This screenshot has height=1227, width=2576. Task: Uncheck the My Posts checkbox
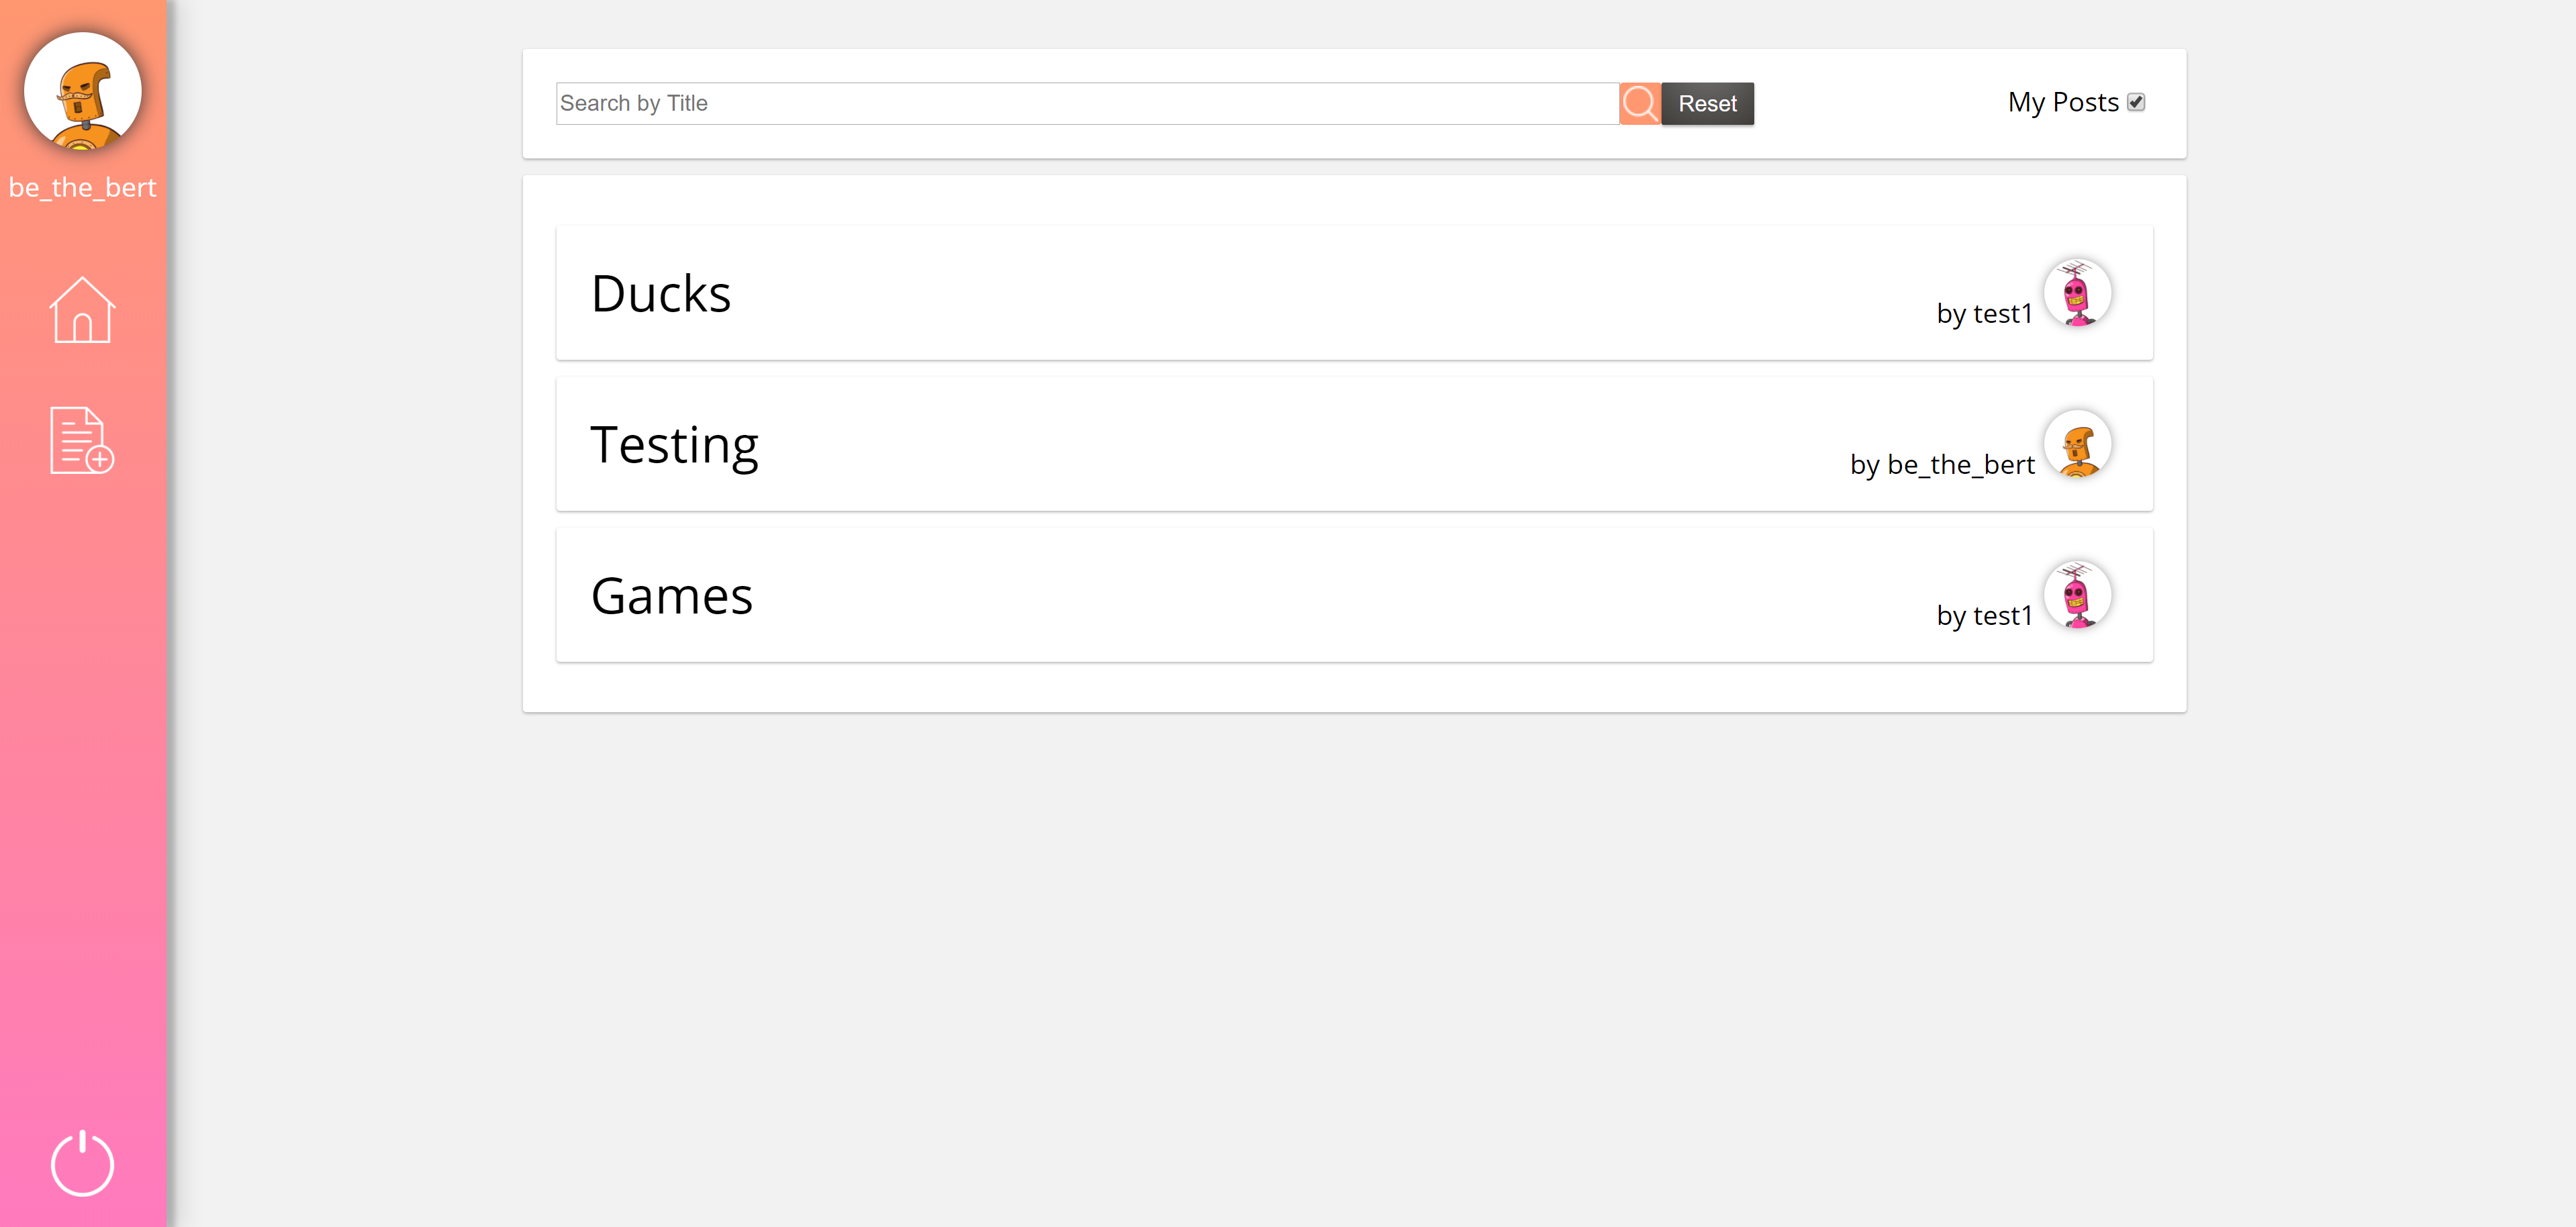(2136, 102)
